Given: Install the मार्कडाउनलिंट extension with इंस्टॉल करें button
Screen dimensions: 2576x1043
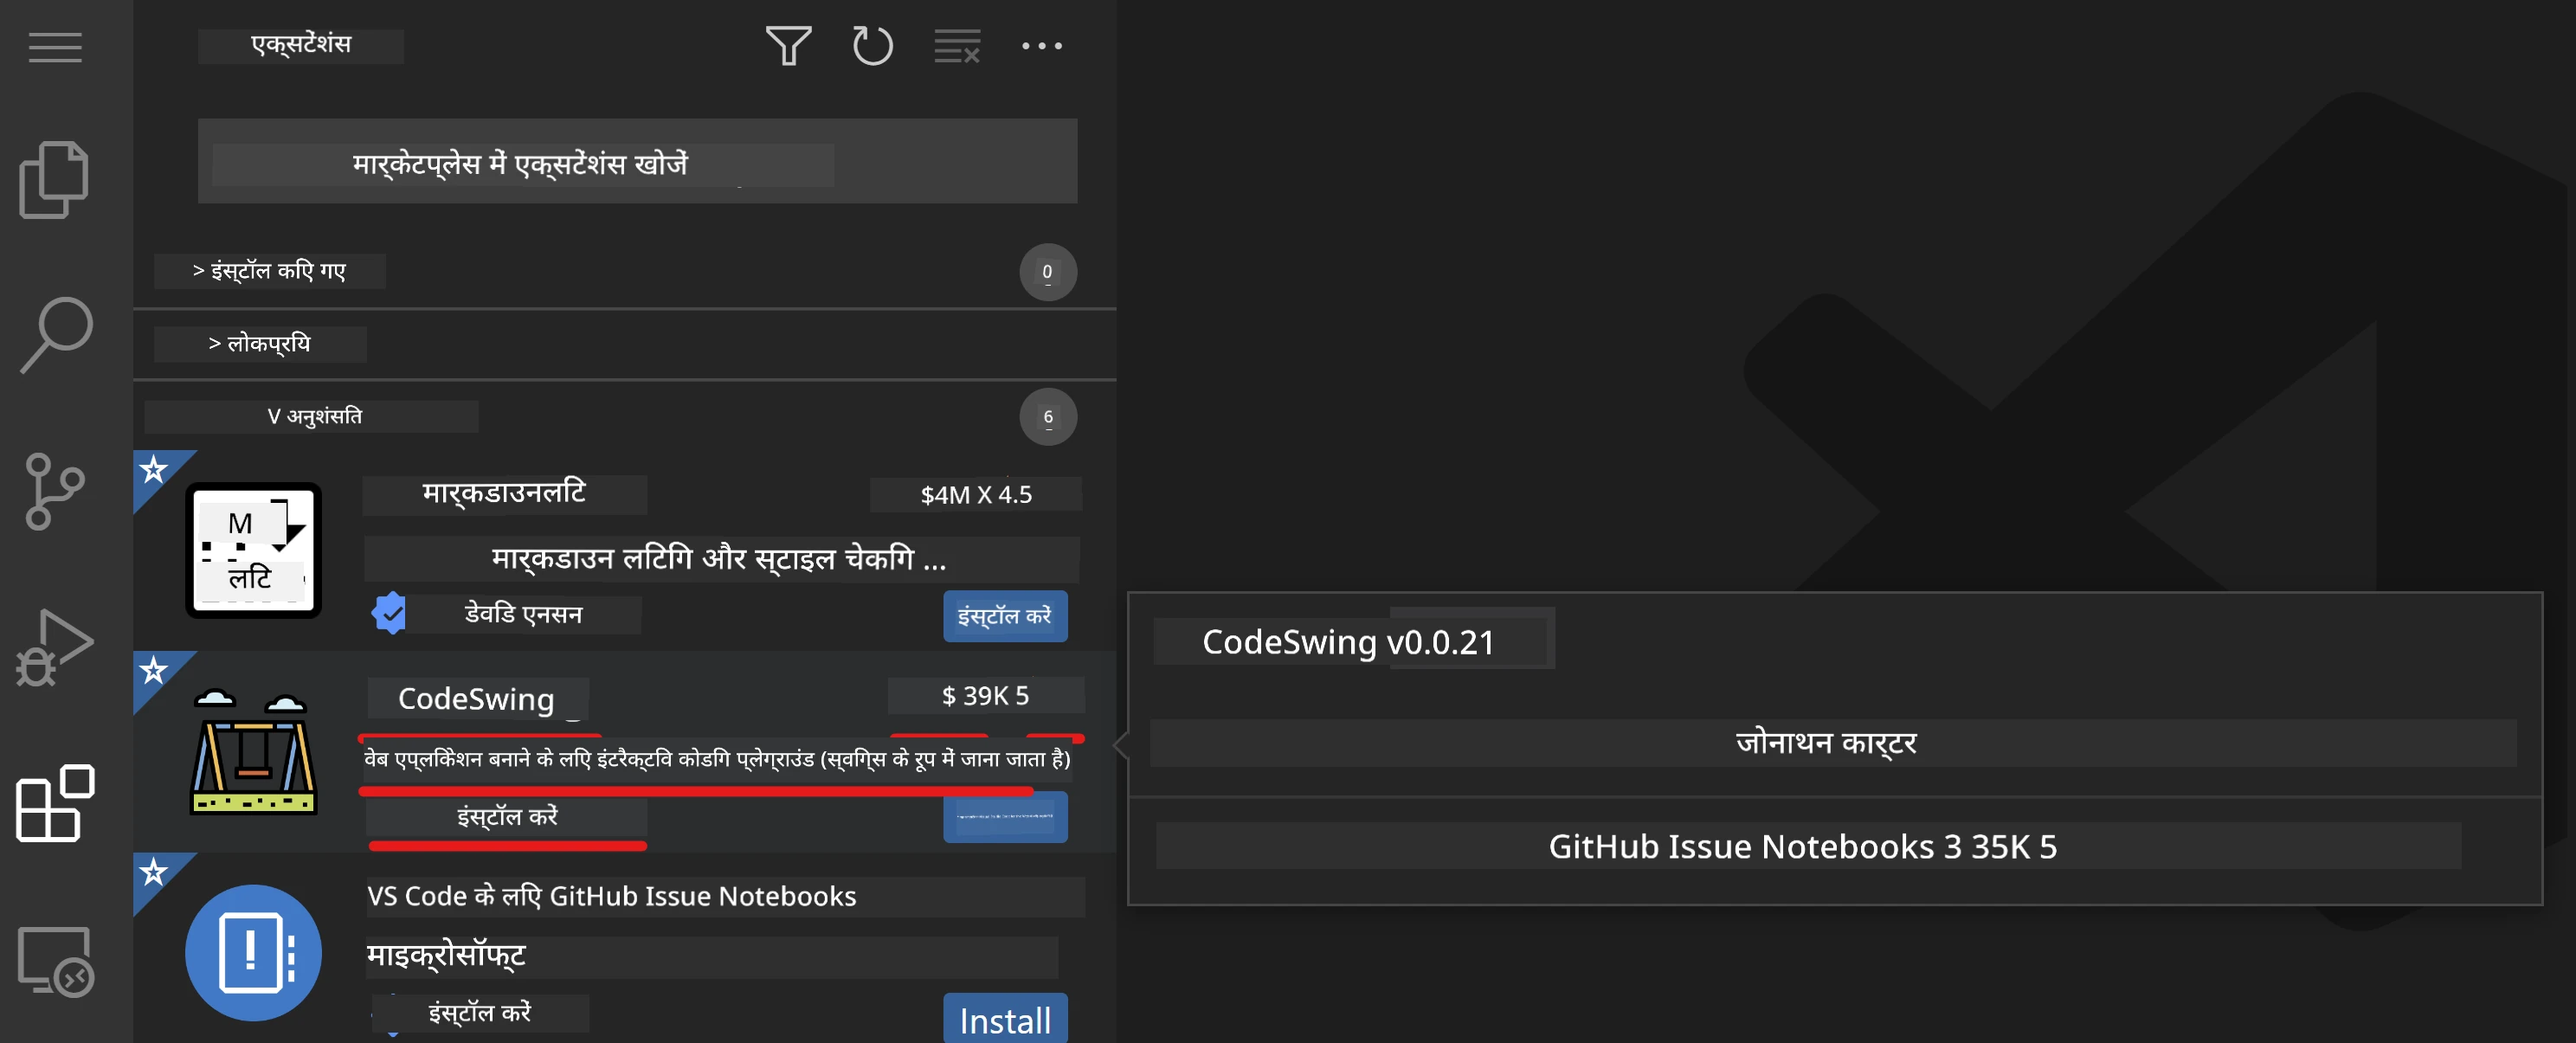Looking at the screenshot, I should pyautogui.click(x=1005, y=616).
